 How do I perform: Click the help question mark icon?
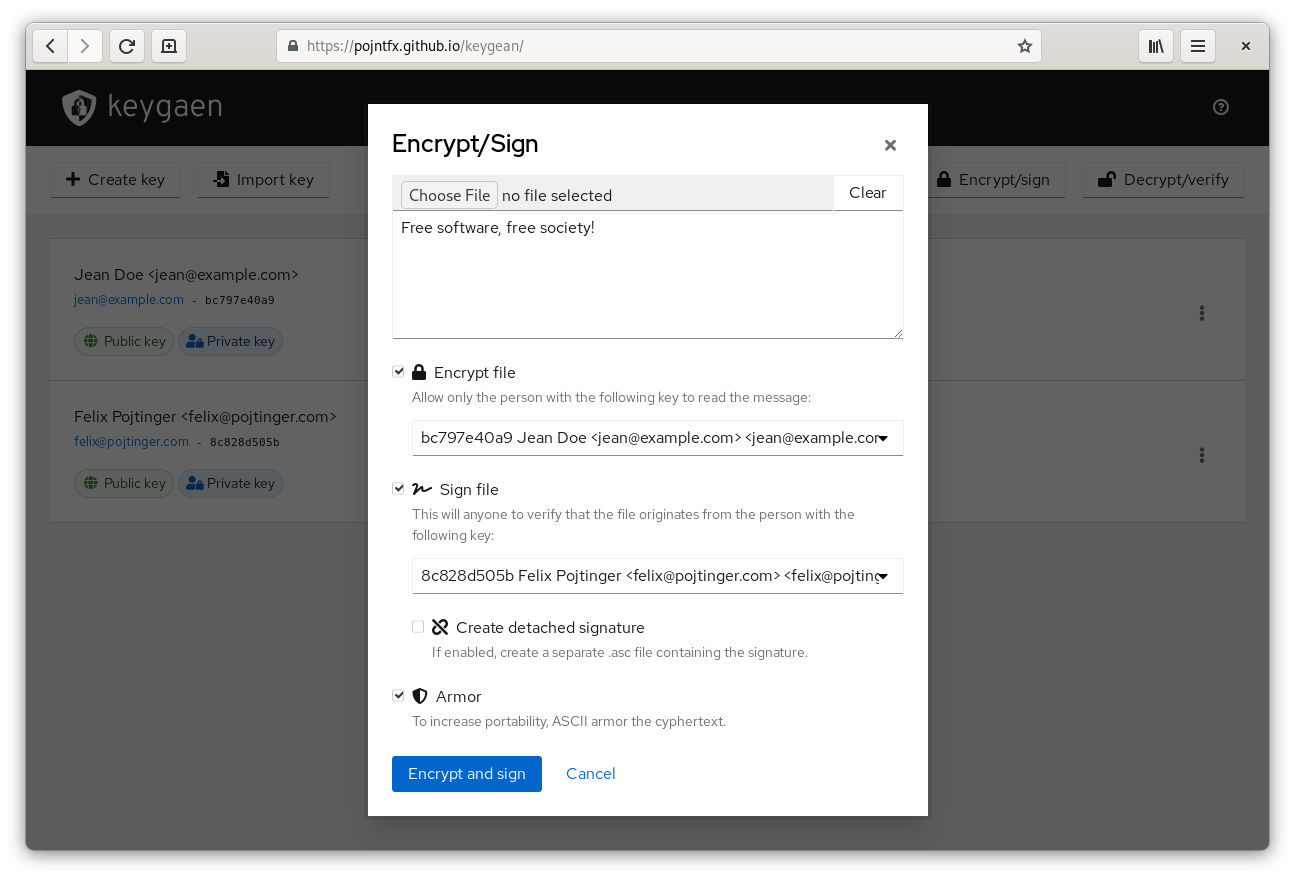coord(1221,107)
